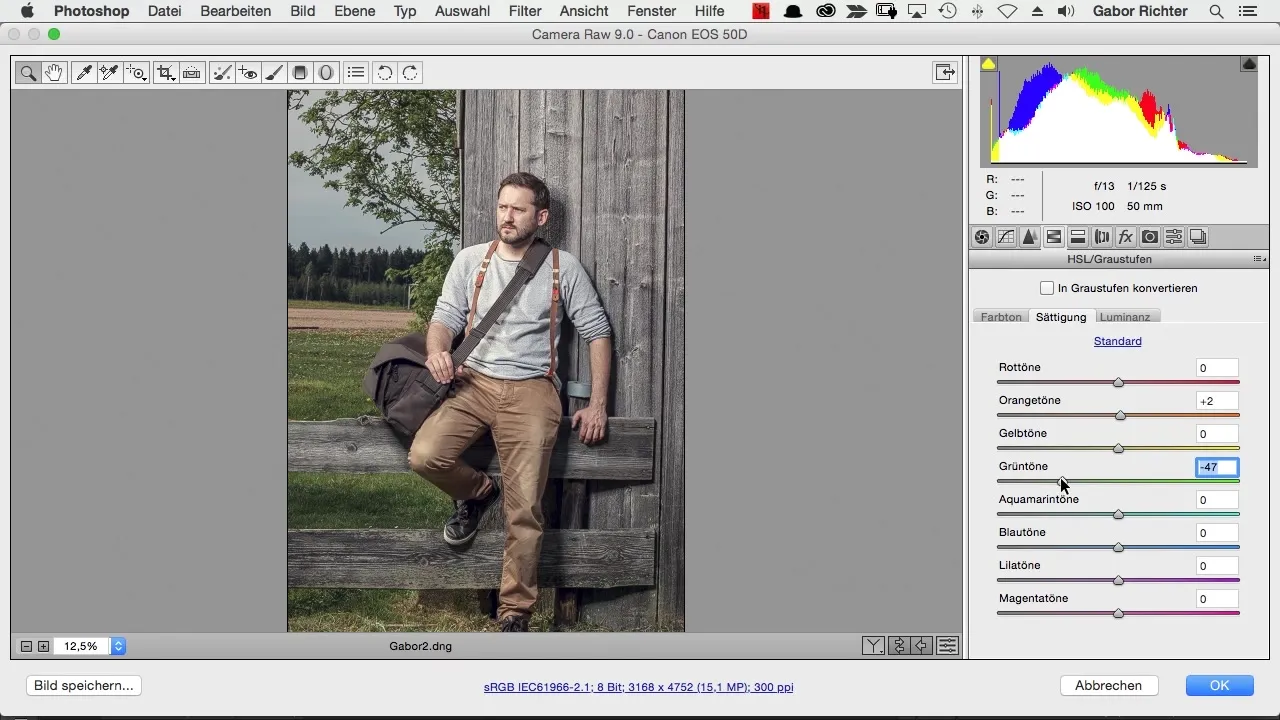Viewport: 1280px width, 720px height.
Task: Rotate image clockwise
Action: 410,72
